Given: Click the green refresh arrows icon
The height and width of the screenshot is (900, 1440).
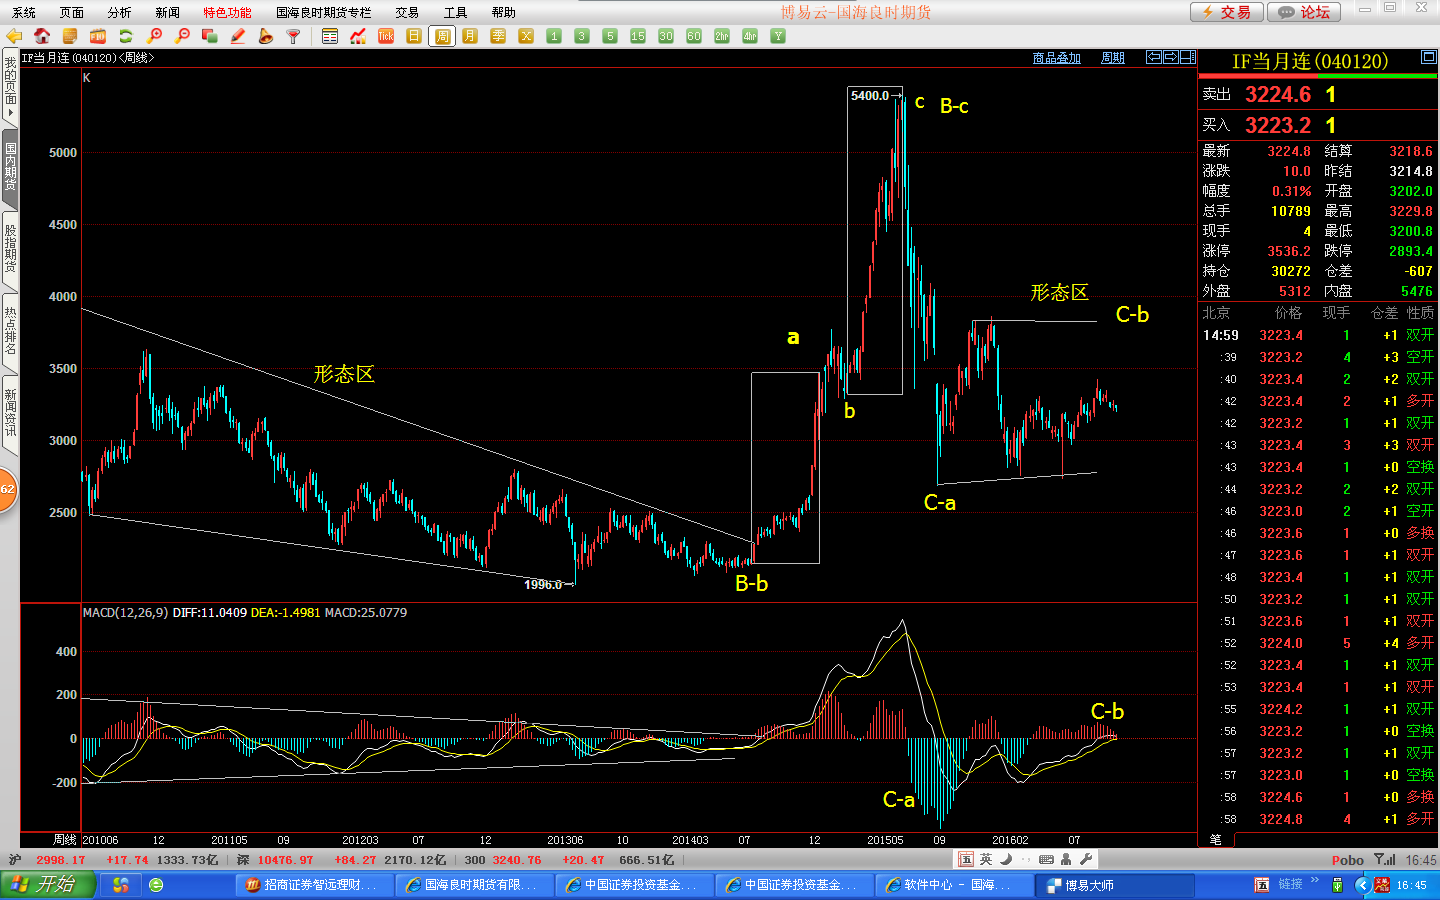Looking at the screenshot, I should click(x=126, y=36).
